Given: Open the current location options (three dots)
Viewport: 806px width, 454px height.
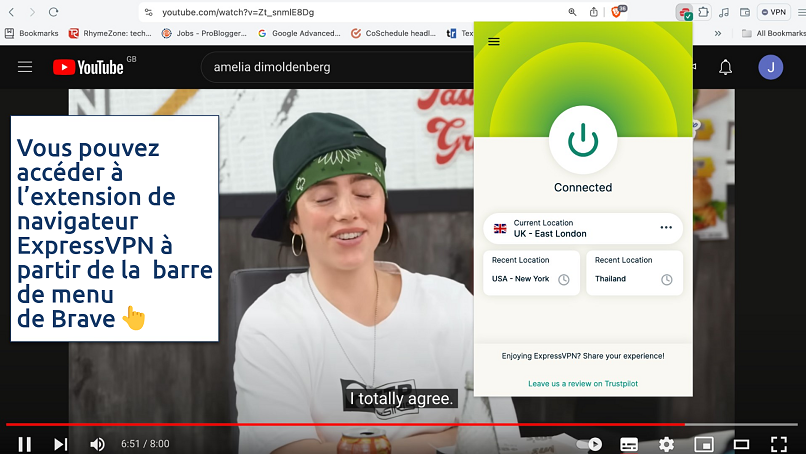Looking at the screenshot, I should [x=666, y=228].
